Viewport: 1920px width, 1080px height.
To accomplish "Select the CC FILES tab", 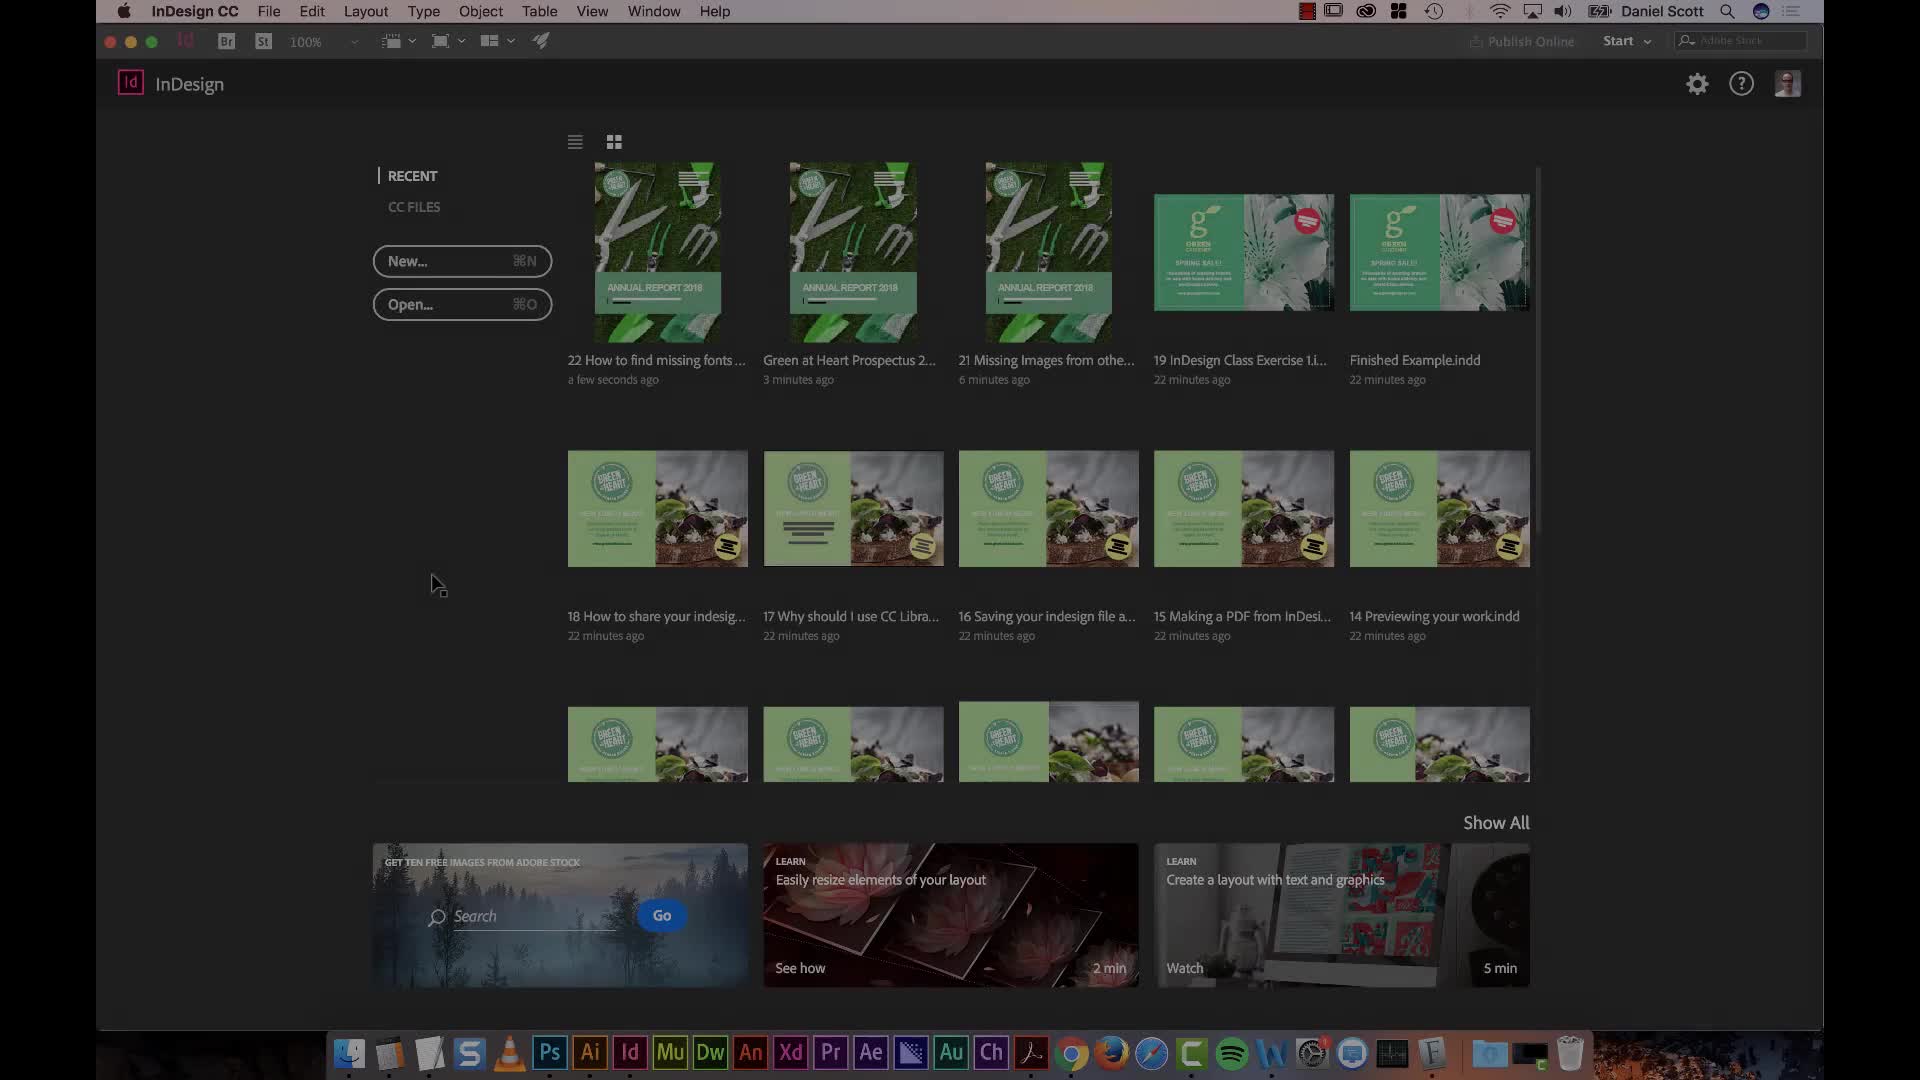I will pos(414,207).
